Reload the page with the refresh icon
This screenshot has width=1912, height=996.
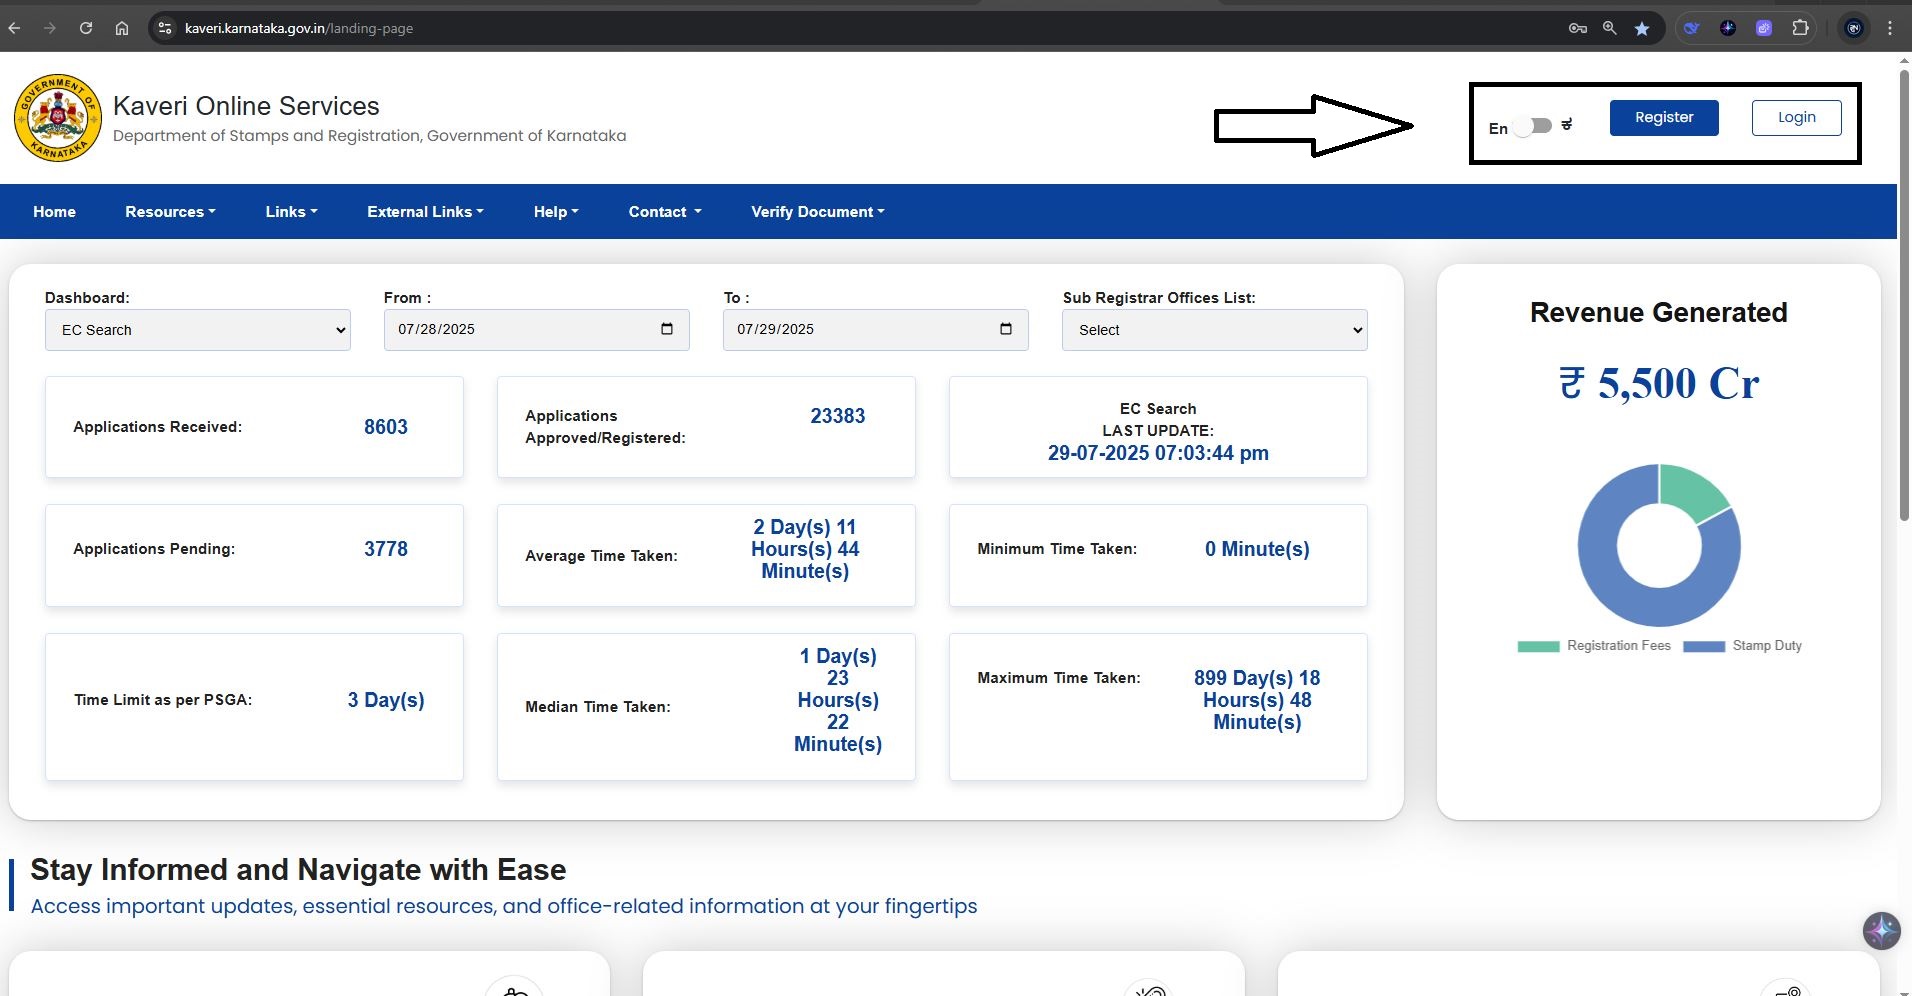pyautogui.click(x=86, y=28)
